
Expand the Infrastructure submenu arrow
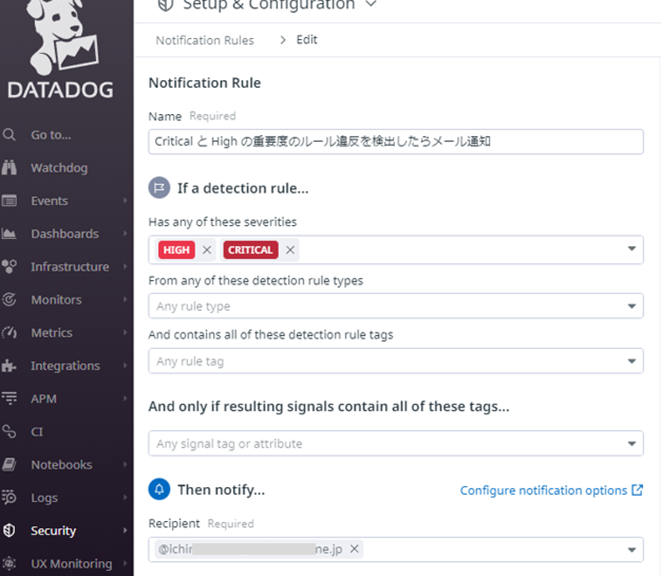[x=125, y=266]
